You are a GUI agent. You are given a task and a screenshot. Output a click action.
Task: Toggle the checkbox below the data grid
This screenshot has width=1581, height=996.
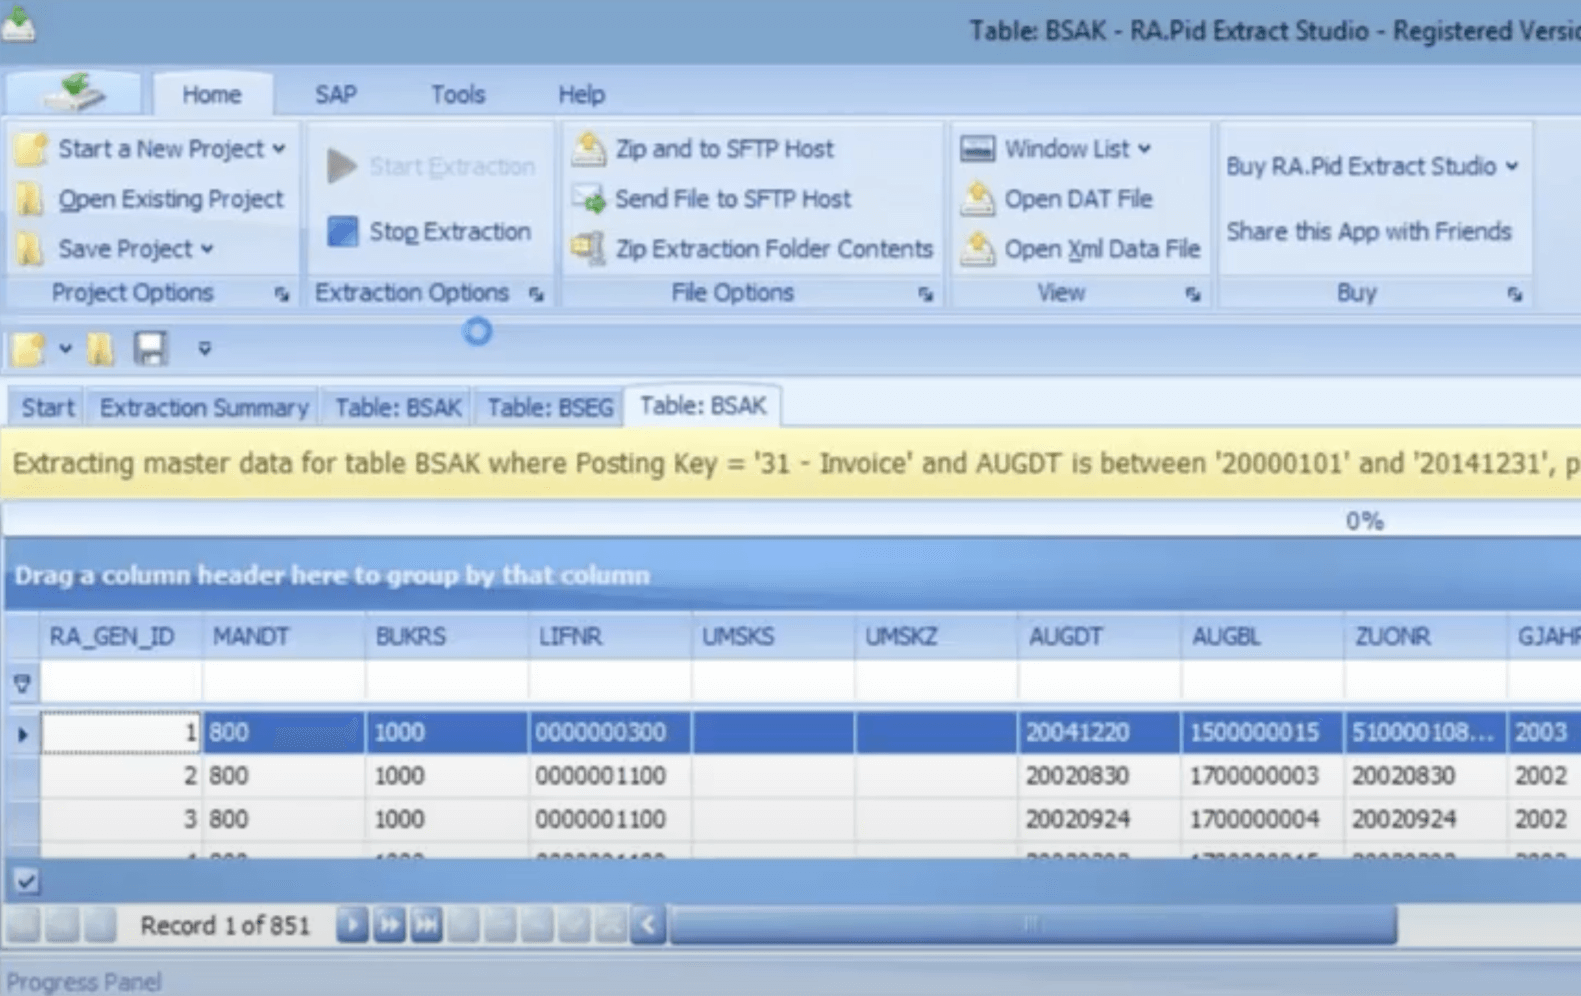click(26, 881)
